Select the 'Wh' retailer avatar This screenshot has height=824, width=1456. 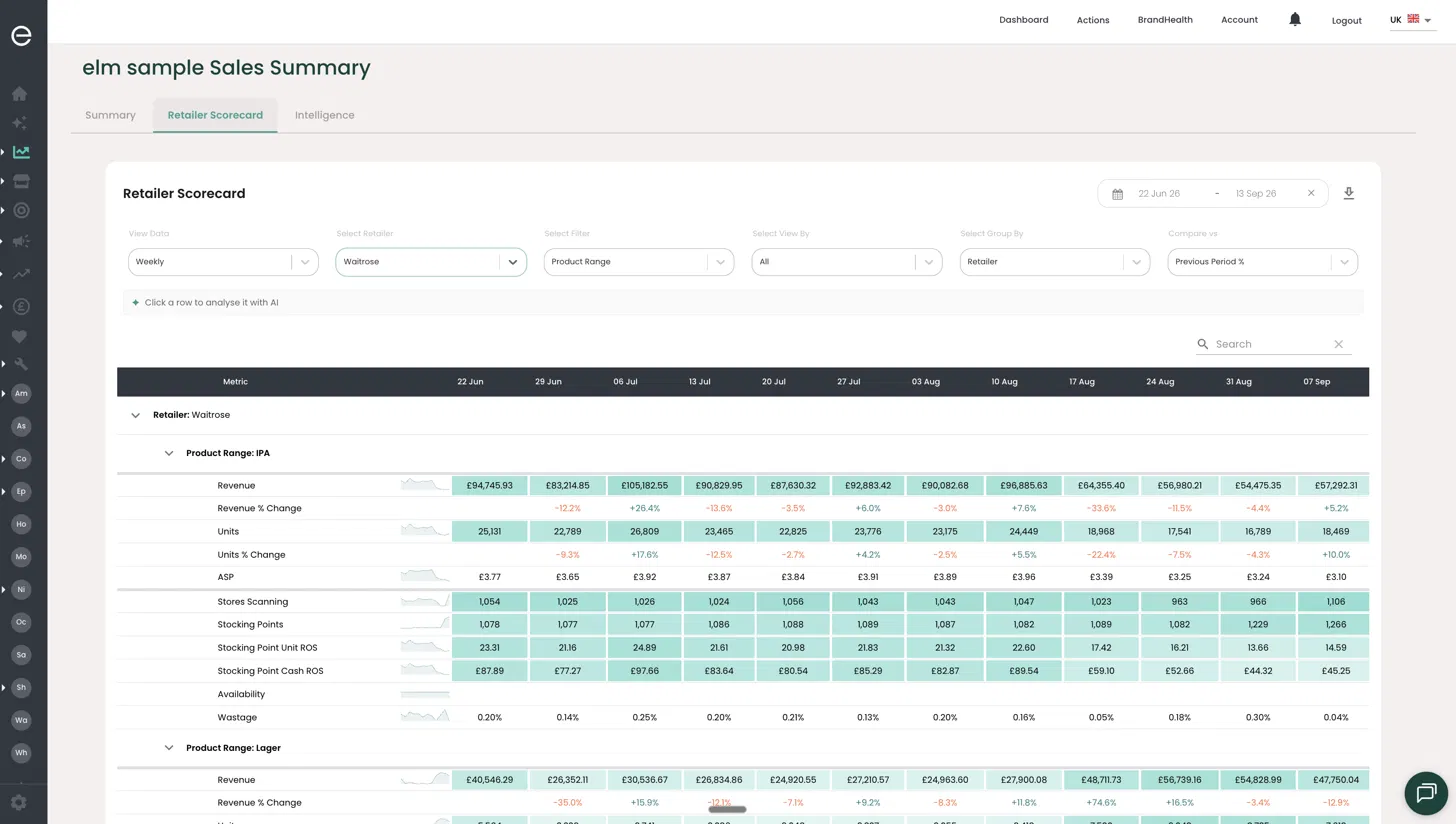pos(21,753)
